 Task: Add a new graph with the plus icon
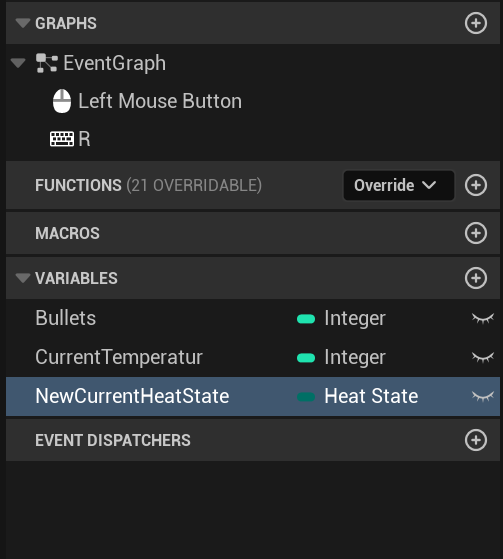point(476,23)
